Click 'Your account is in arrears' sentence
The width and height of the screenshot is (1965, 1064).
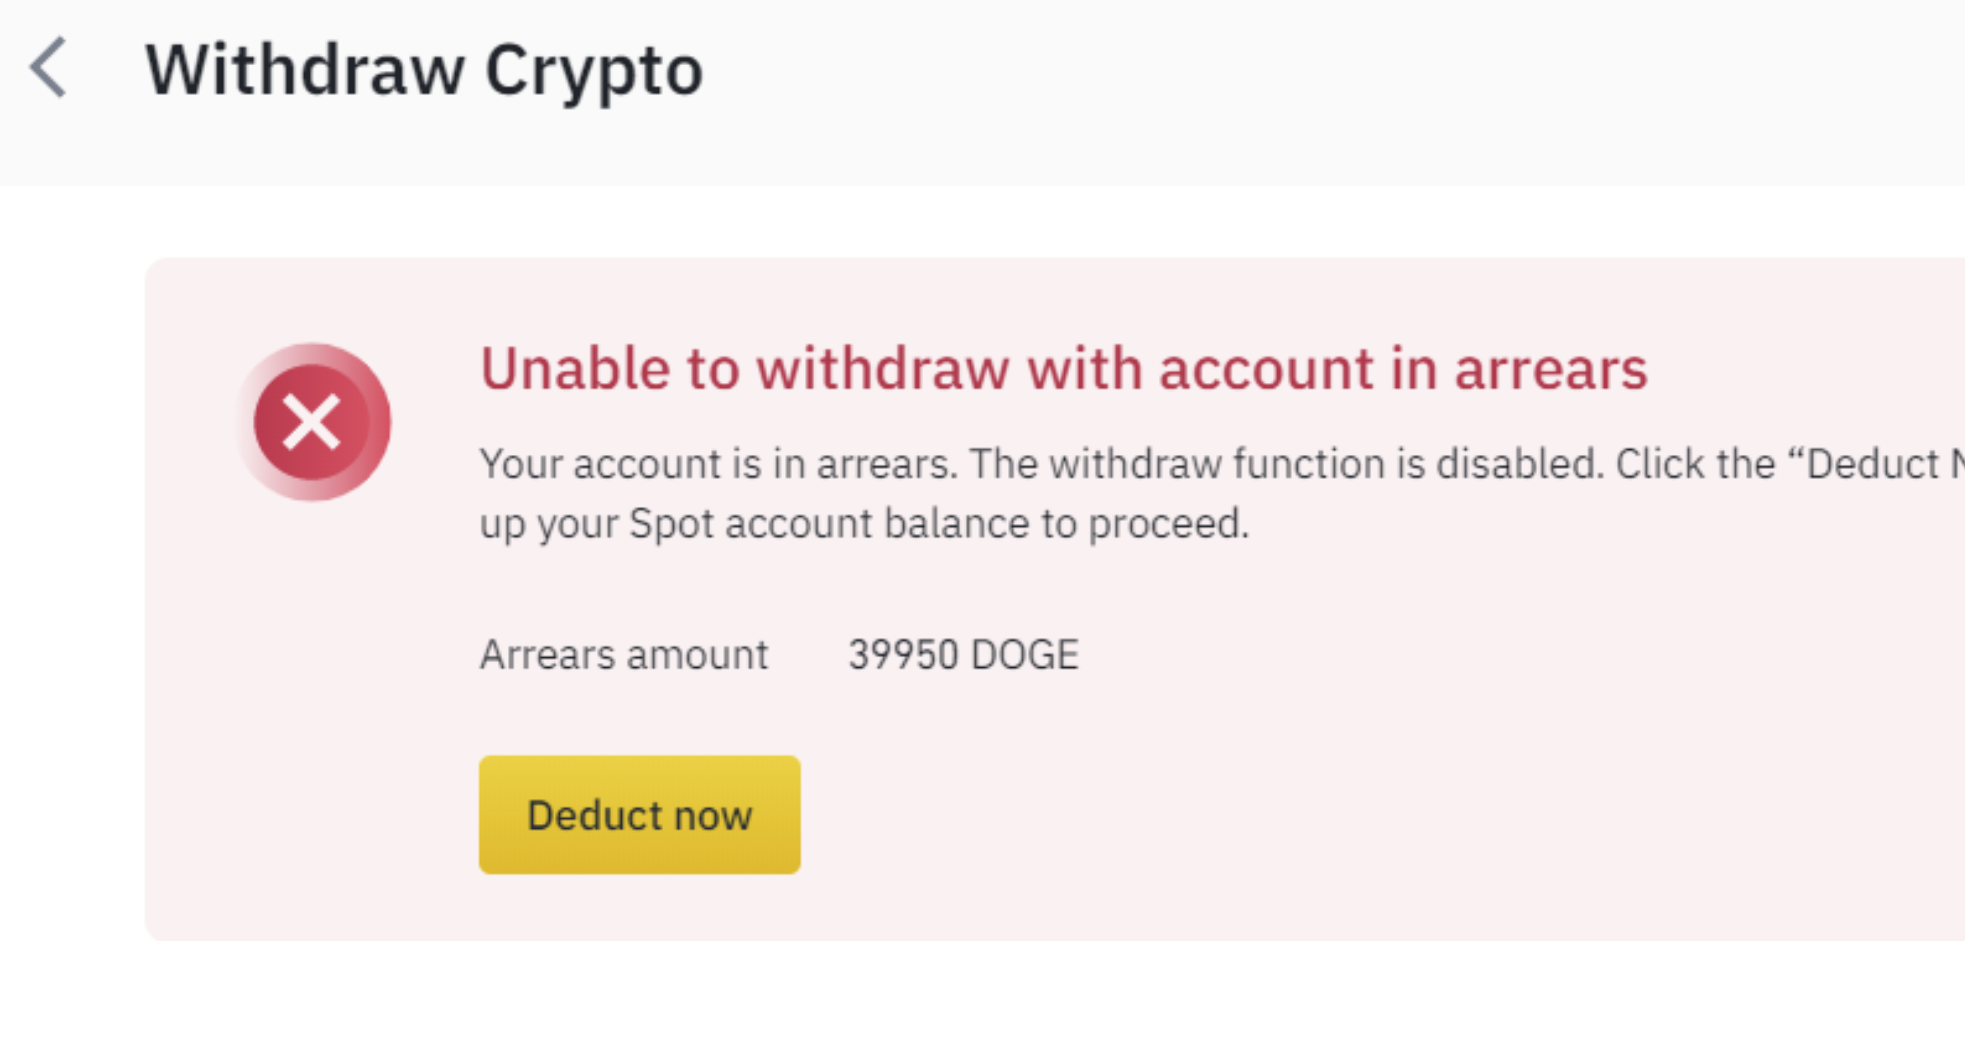coord(718,464)
